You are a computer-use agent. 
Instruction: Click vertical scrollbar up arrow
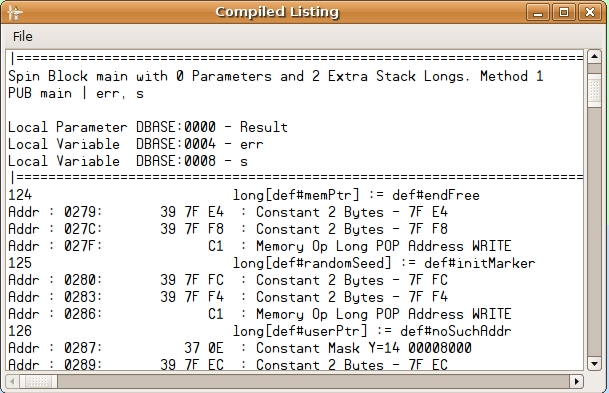click(x=594, y=57)
